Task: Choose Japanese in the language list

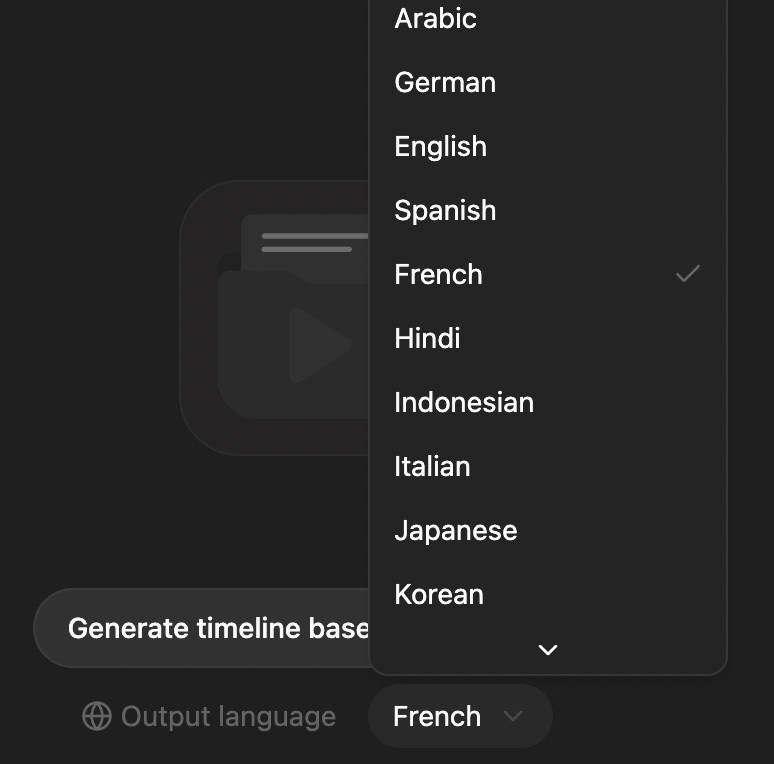Action: (x=456, y=531)
